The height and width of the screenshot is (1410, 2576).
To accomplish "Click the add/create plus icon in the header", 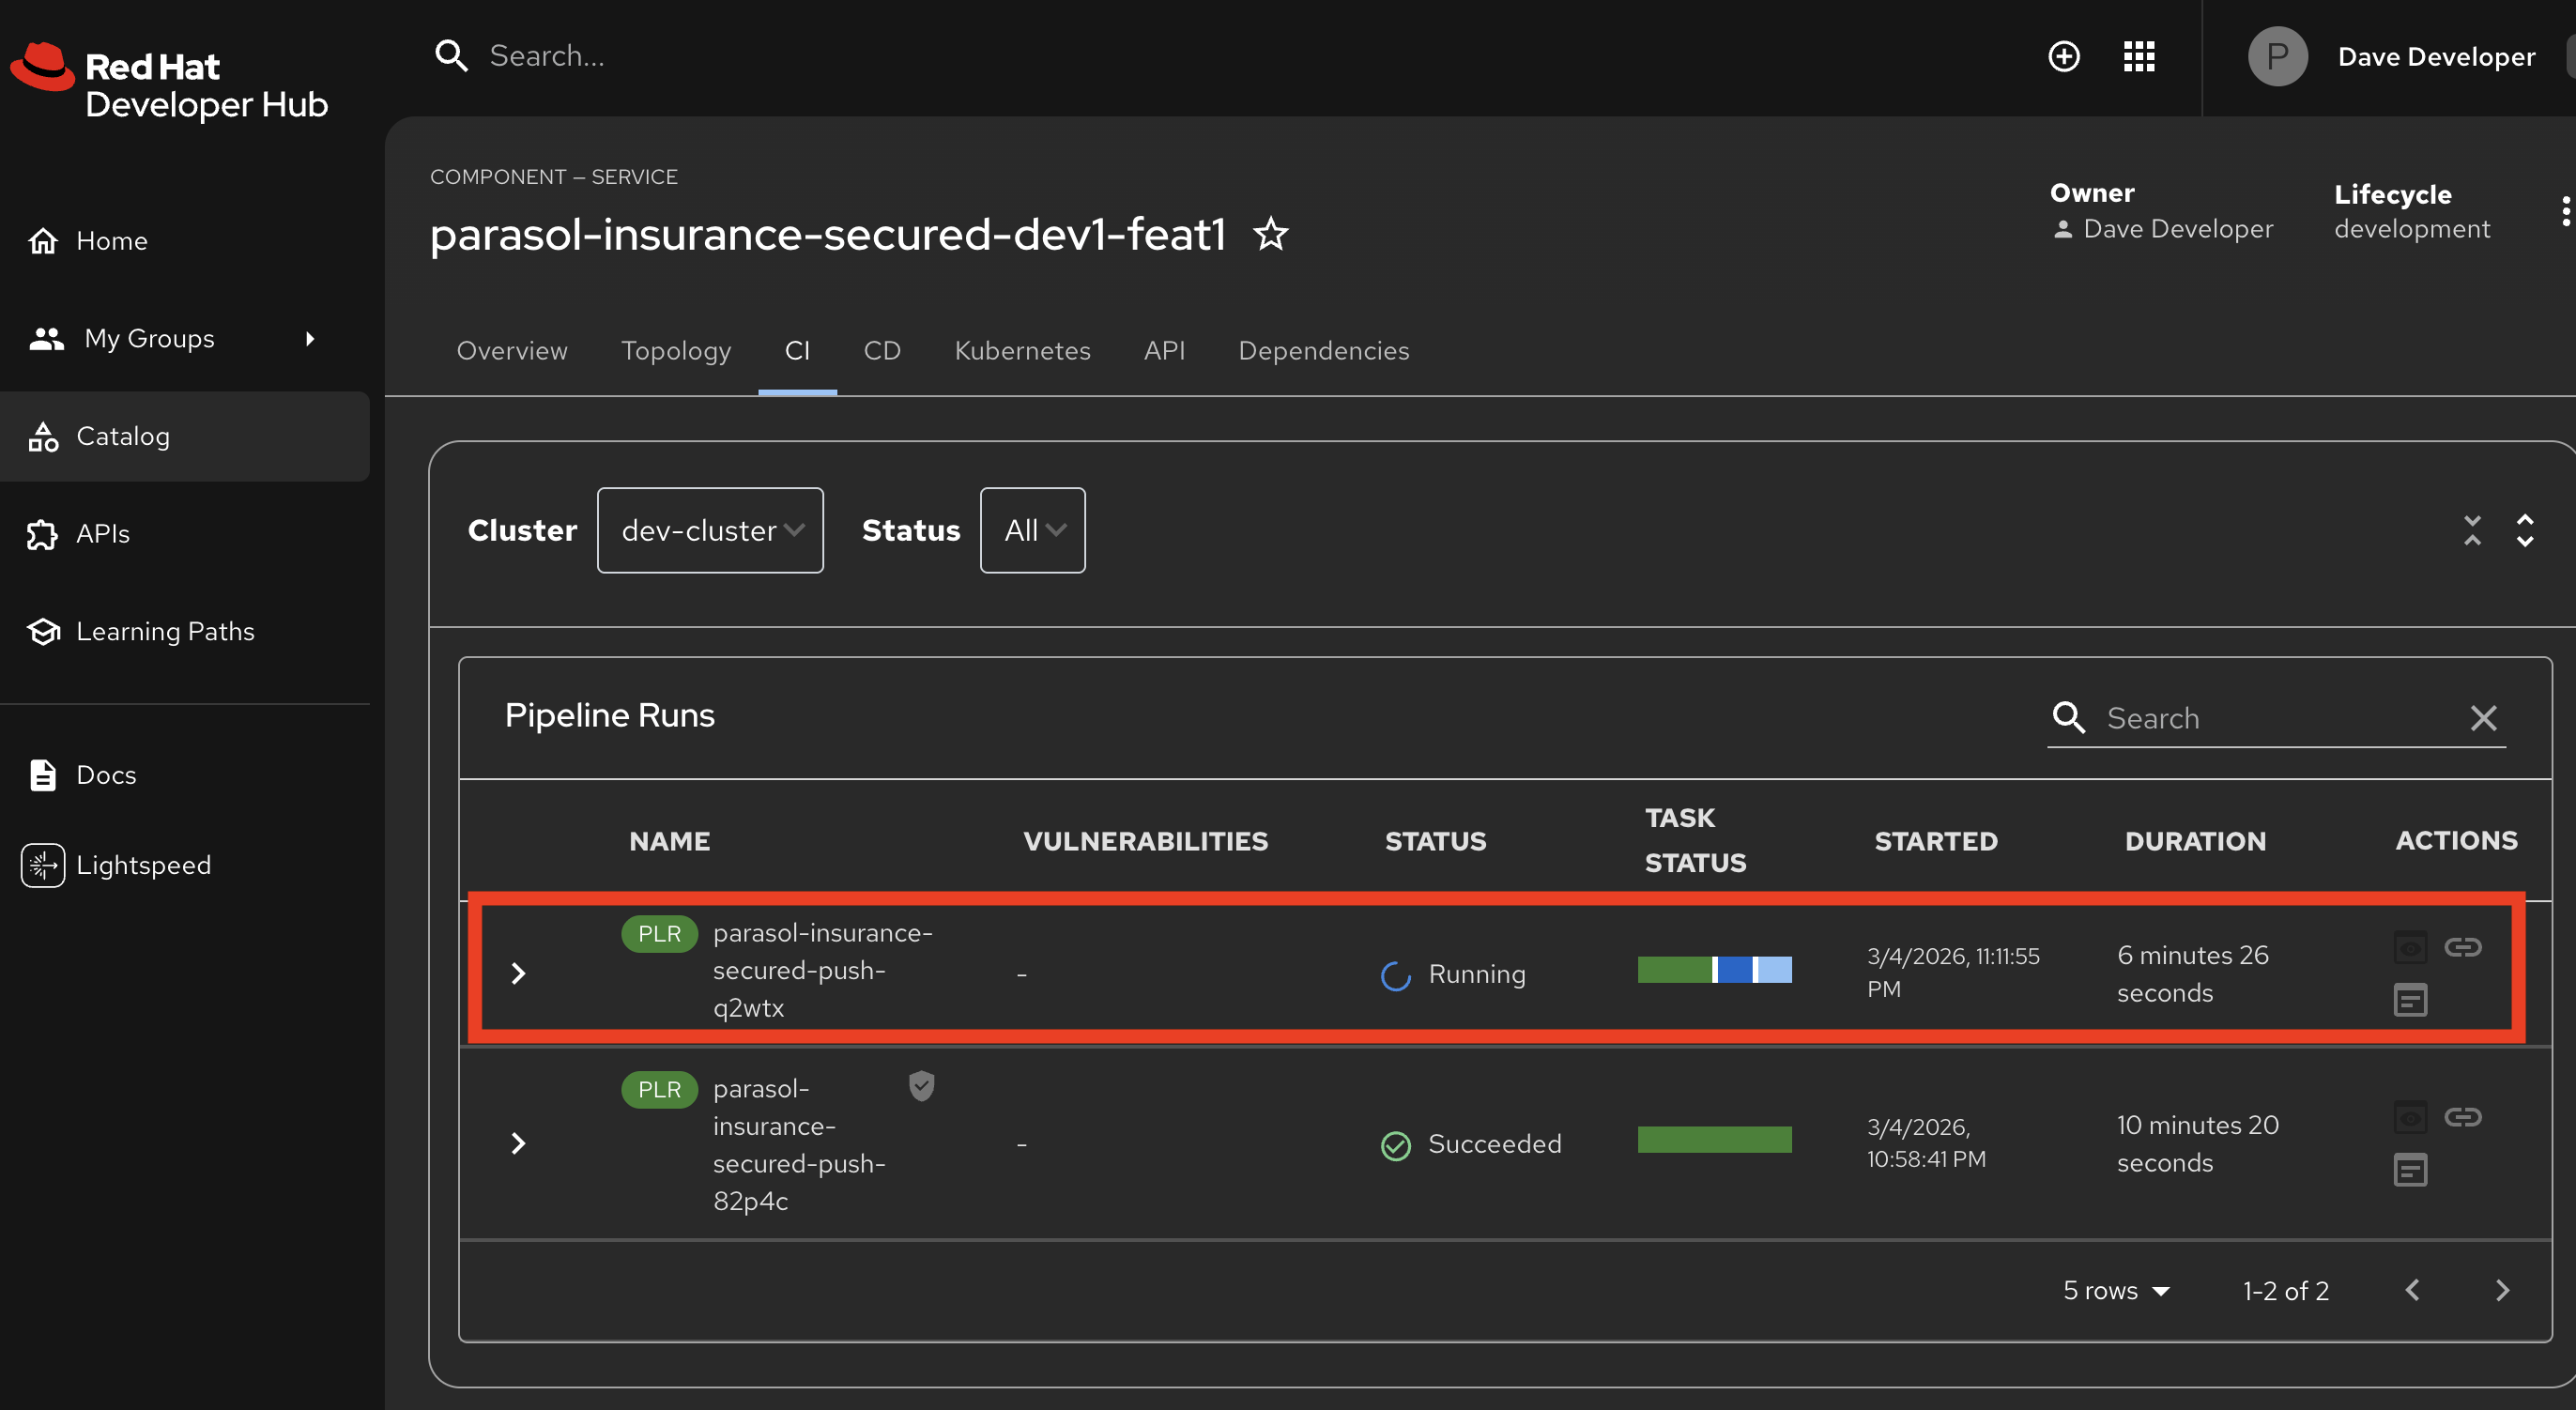I will pos(2064,56).
